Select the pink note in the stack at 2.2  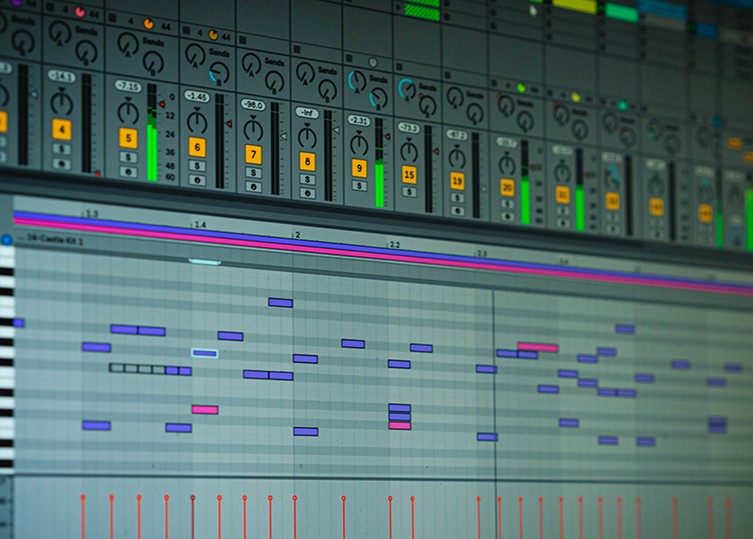pyautogui.click(x=400, y=426)
